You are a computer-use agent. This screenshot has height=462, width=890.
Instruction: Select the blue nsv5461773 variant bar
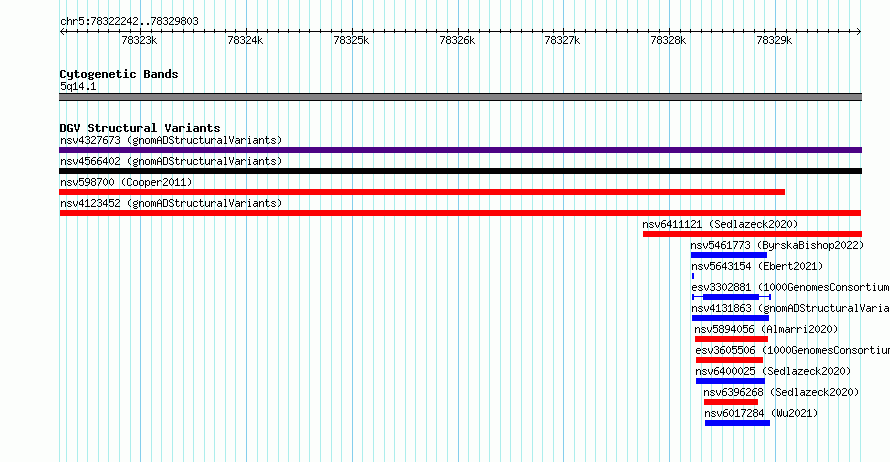(x=729, y=255)
